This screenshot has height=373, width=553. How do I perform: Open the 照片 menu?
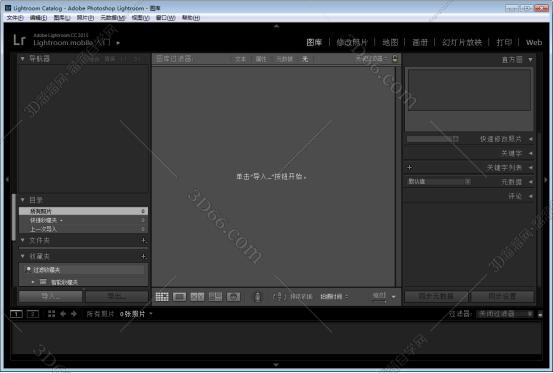(85, 18)
